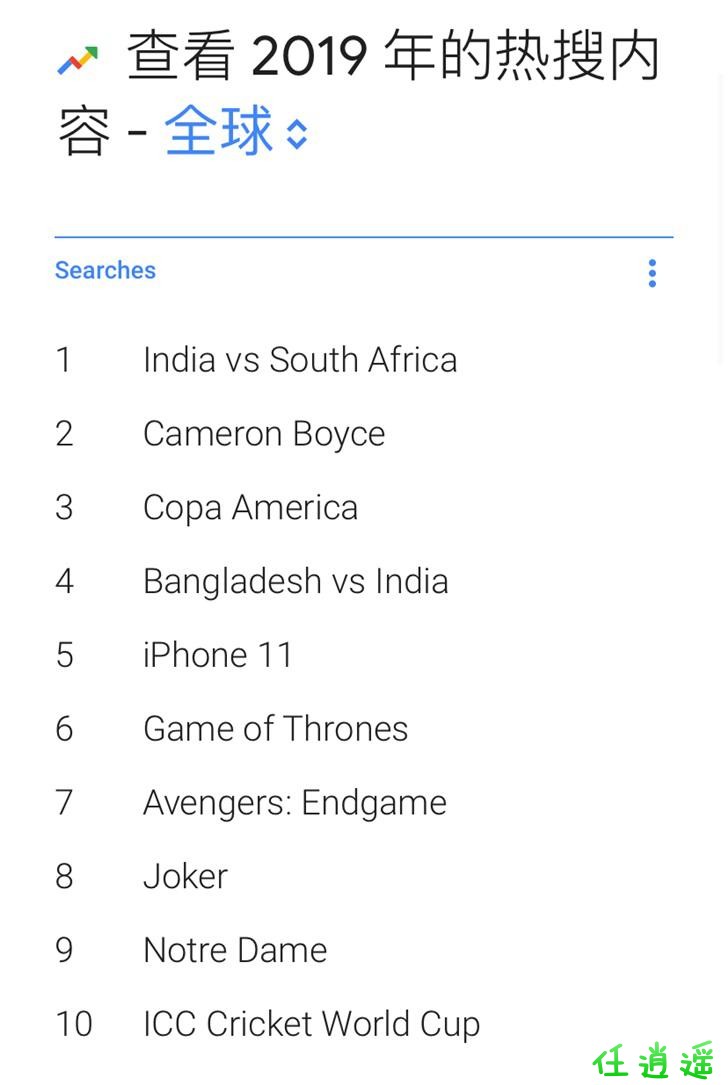Select Avengers: Endgame in the list
The height and width of the screenshot is (1085, 728).
point(295,803)
